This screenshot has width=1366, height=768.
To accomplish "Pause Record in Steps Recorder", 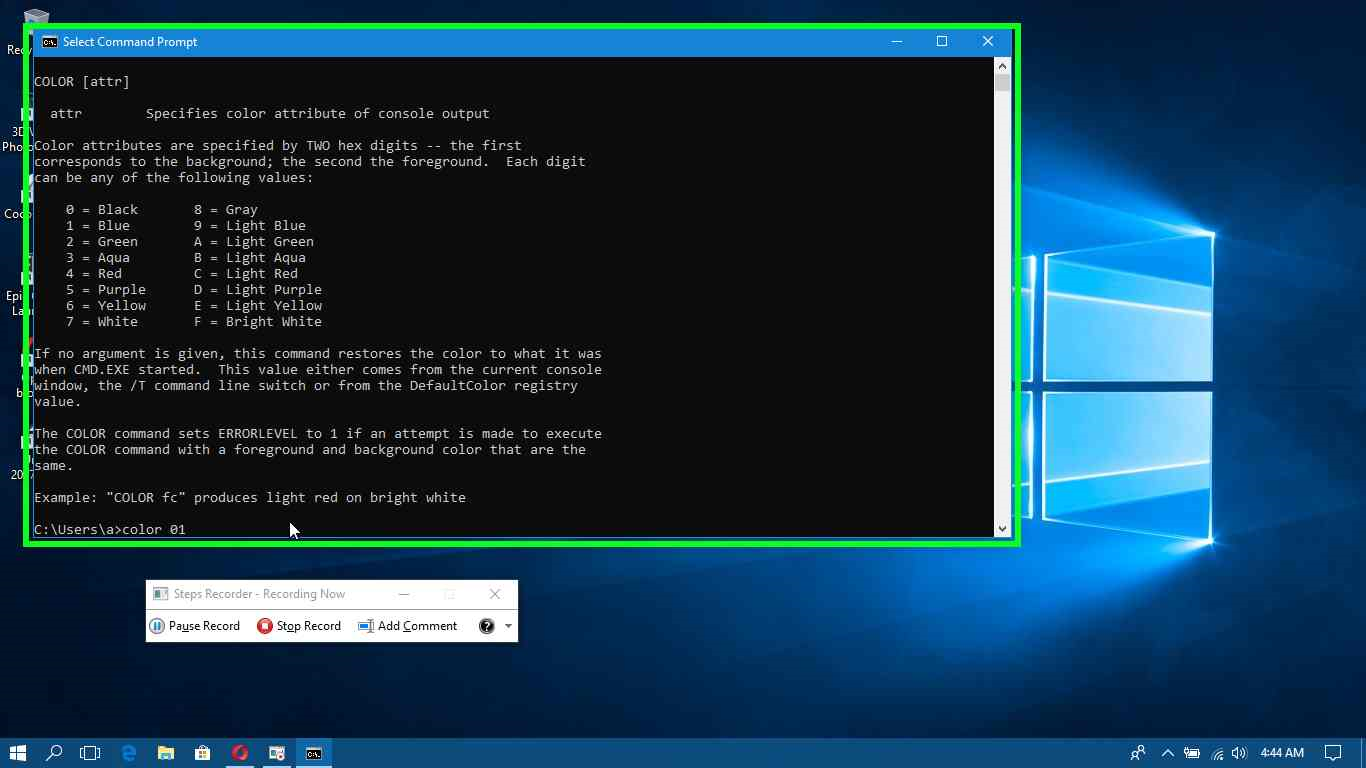I will (195, 626).
